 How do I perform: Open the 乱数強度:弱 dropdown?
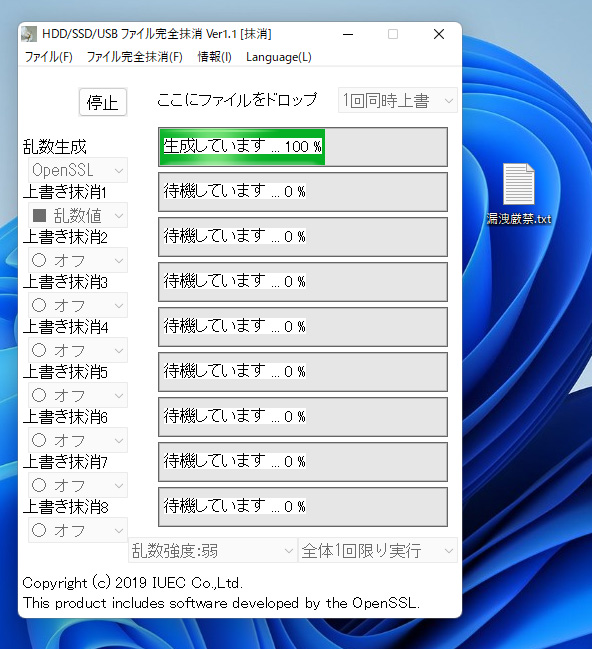[x=213, y=550]
